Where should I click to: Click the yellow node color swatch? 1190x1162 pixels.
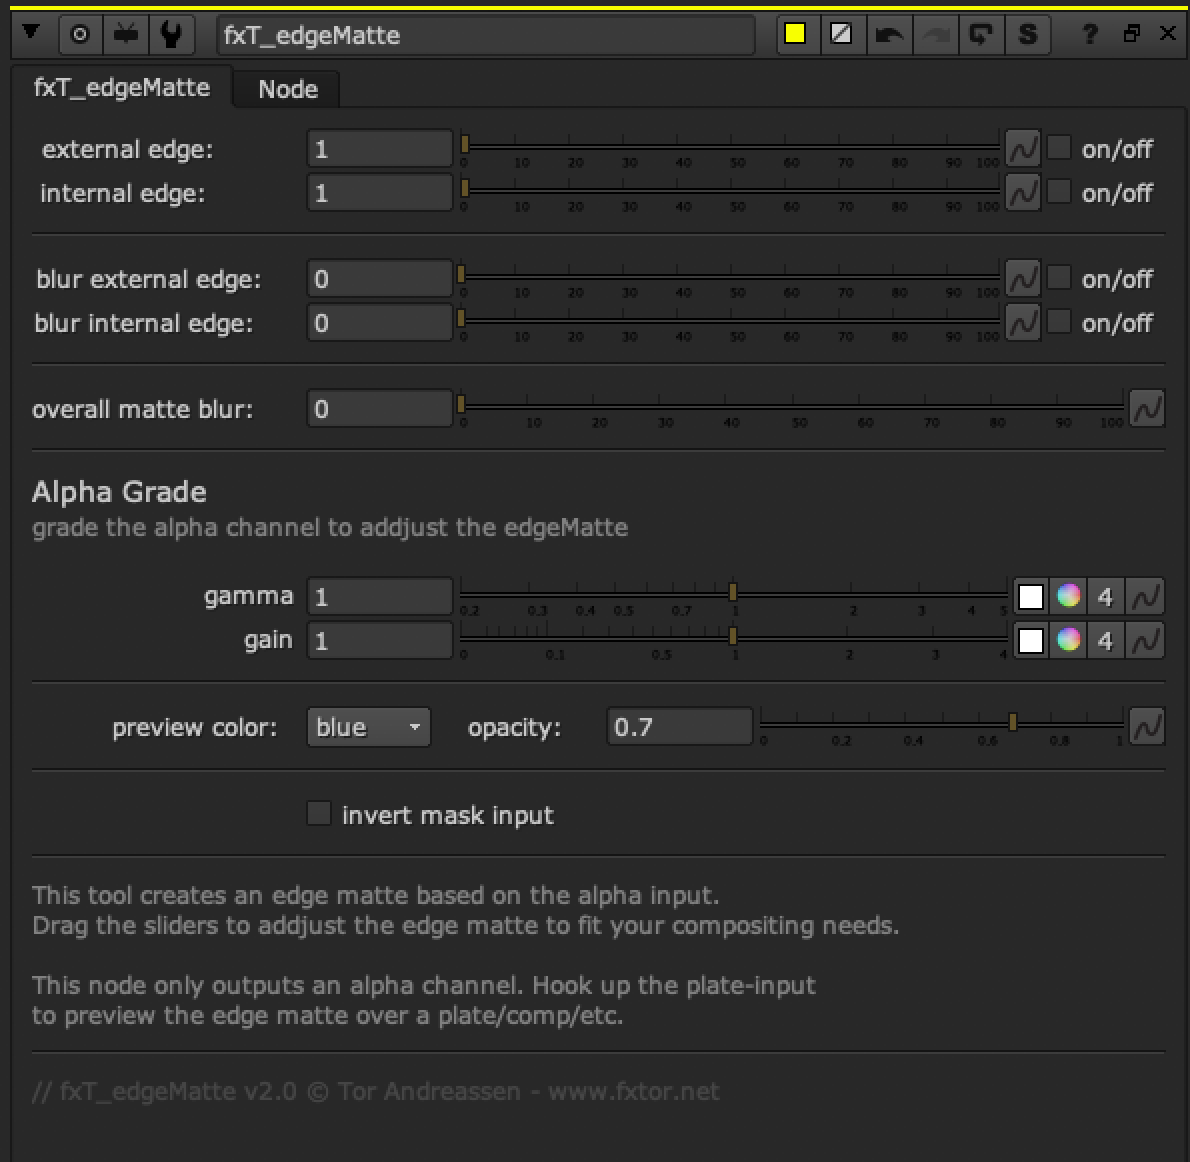pyautogui.click(x=795, y=35)
